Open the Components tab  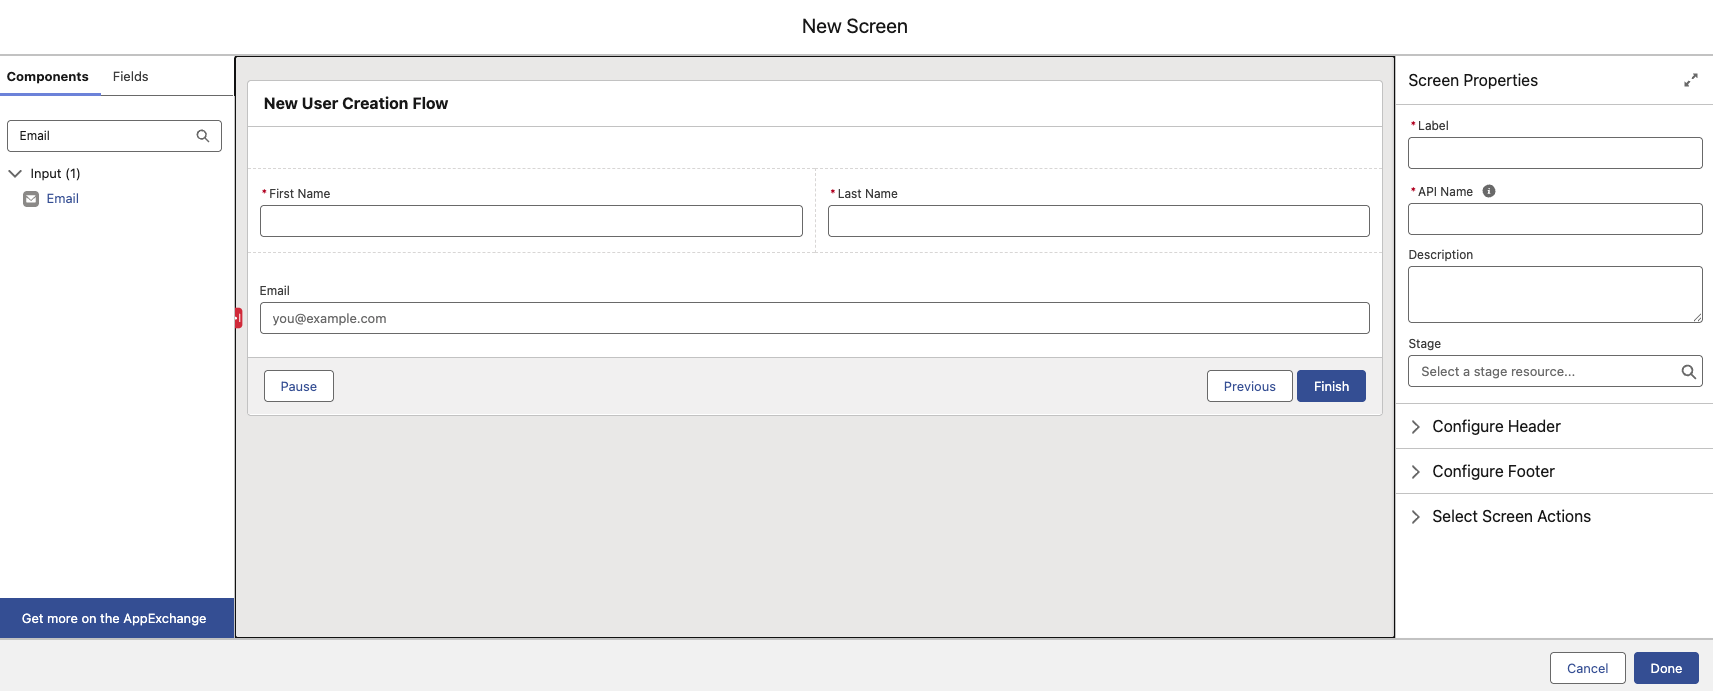point(48,77)
